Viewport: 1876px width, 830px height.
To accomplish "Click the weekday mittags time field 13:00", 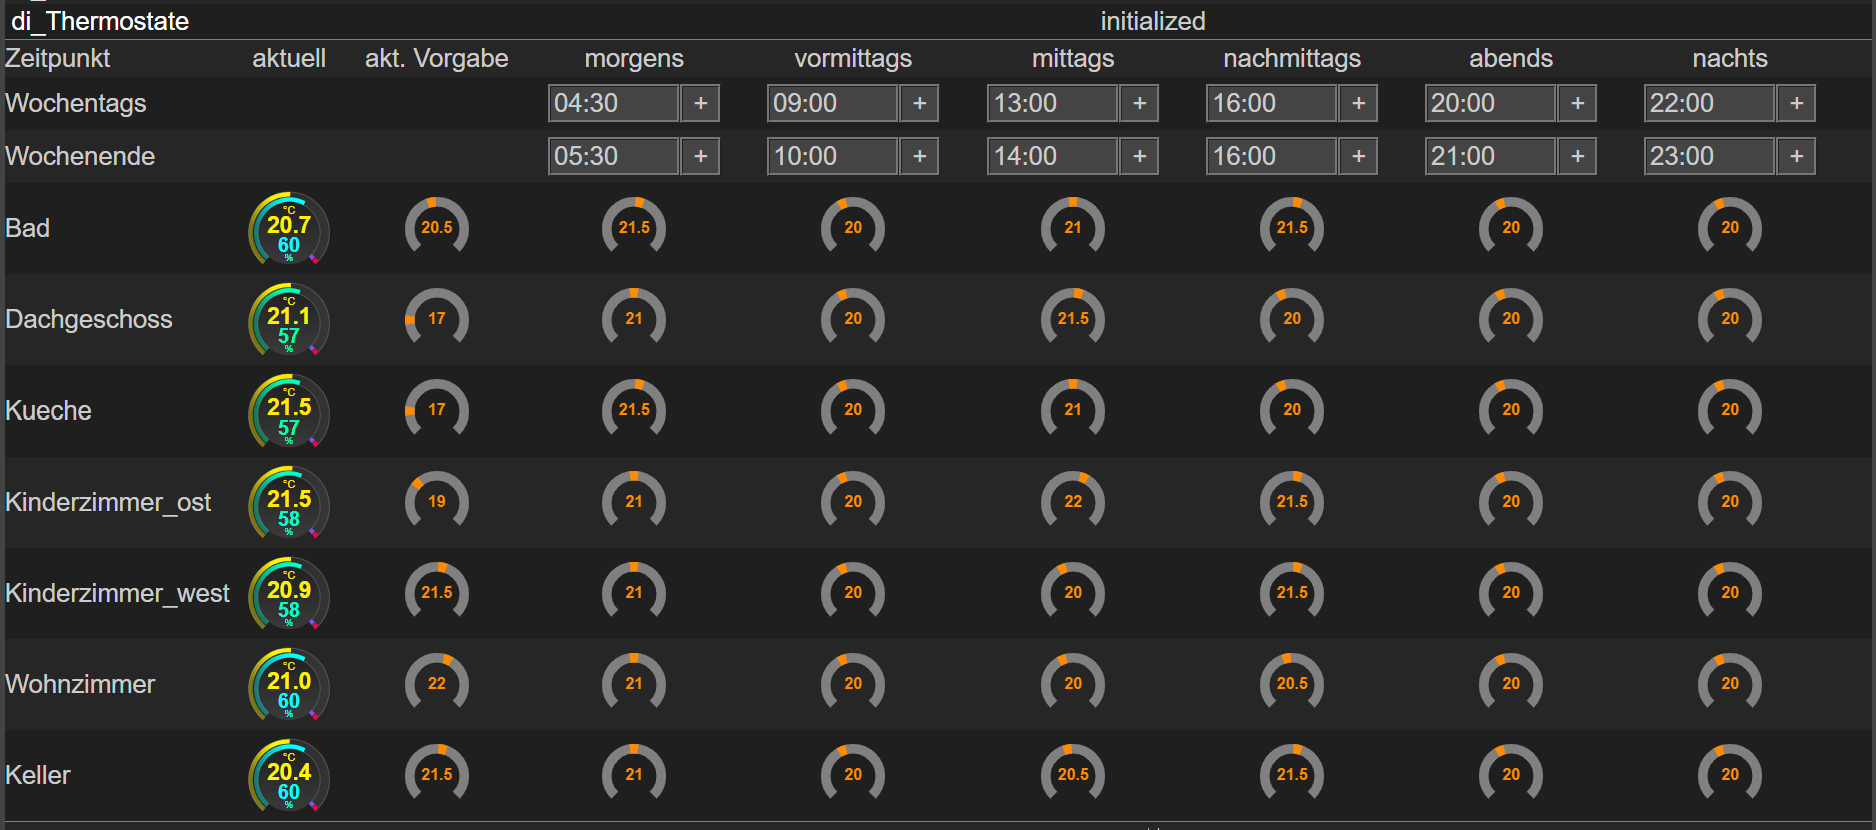I will (1051, 103).
